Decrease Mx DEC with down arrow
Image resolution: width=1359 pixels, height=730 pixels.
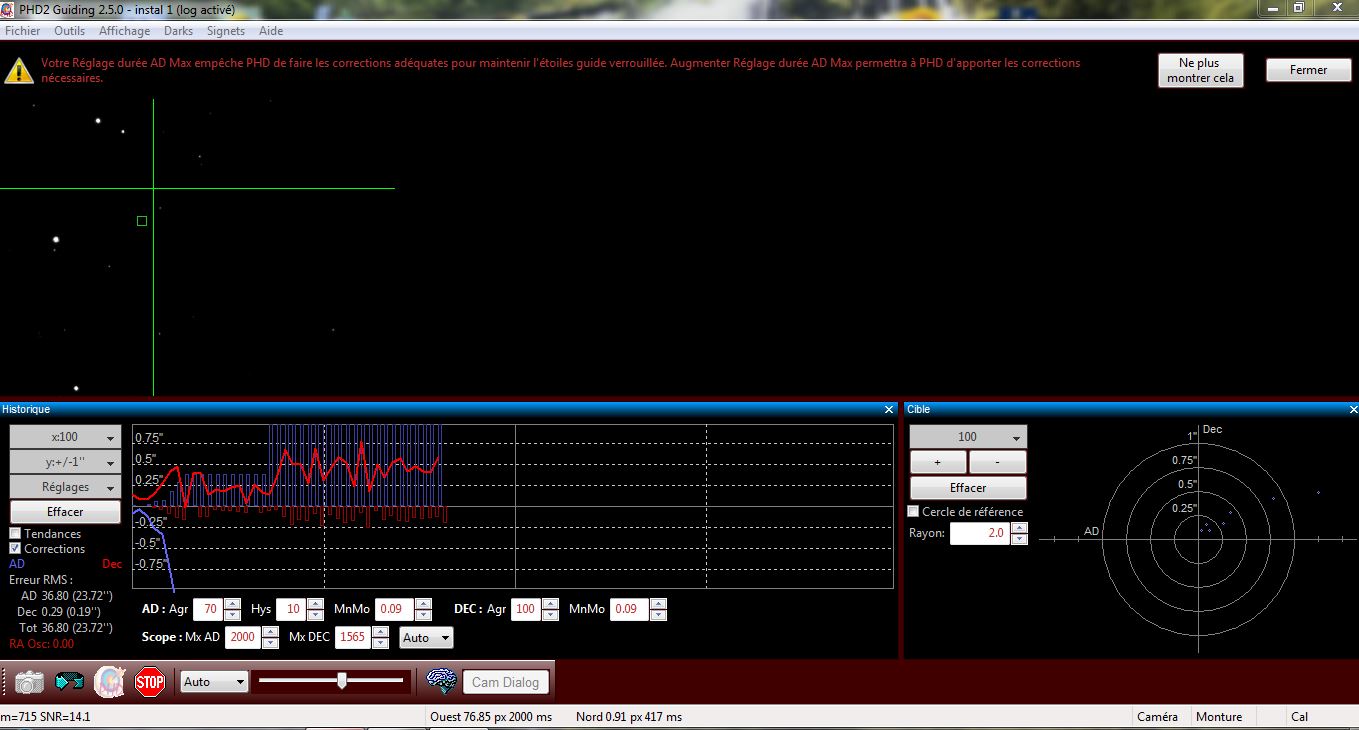coord(380,643)
